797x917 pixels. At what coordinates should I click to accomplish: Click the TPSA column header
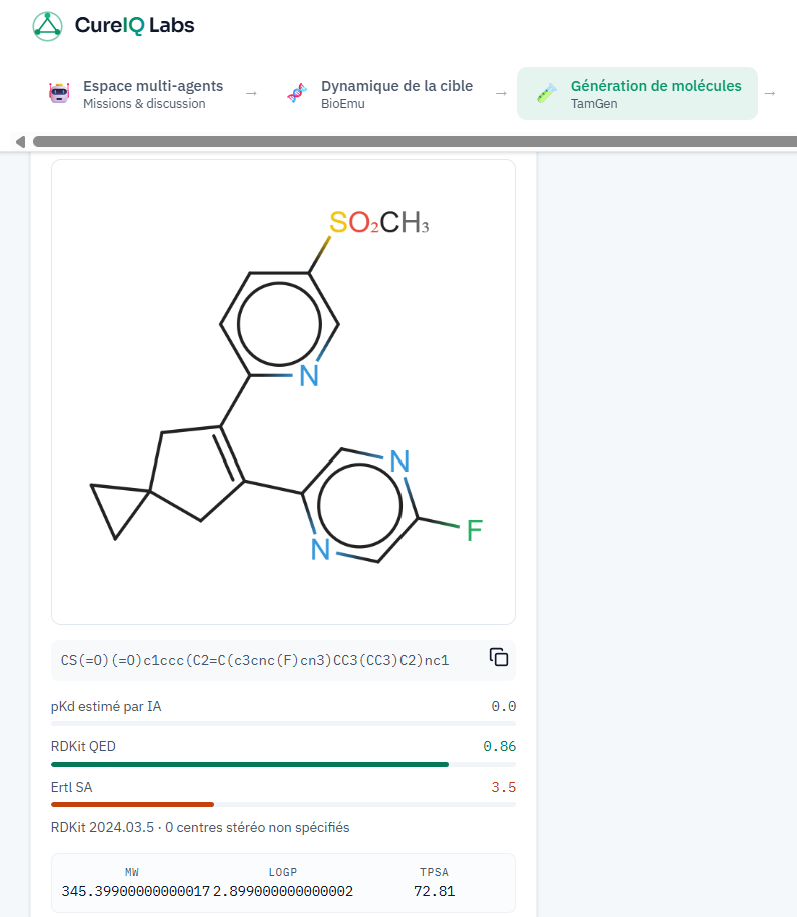tap(434, 872)
